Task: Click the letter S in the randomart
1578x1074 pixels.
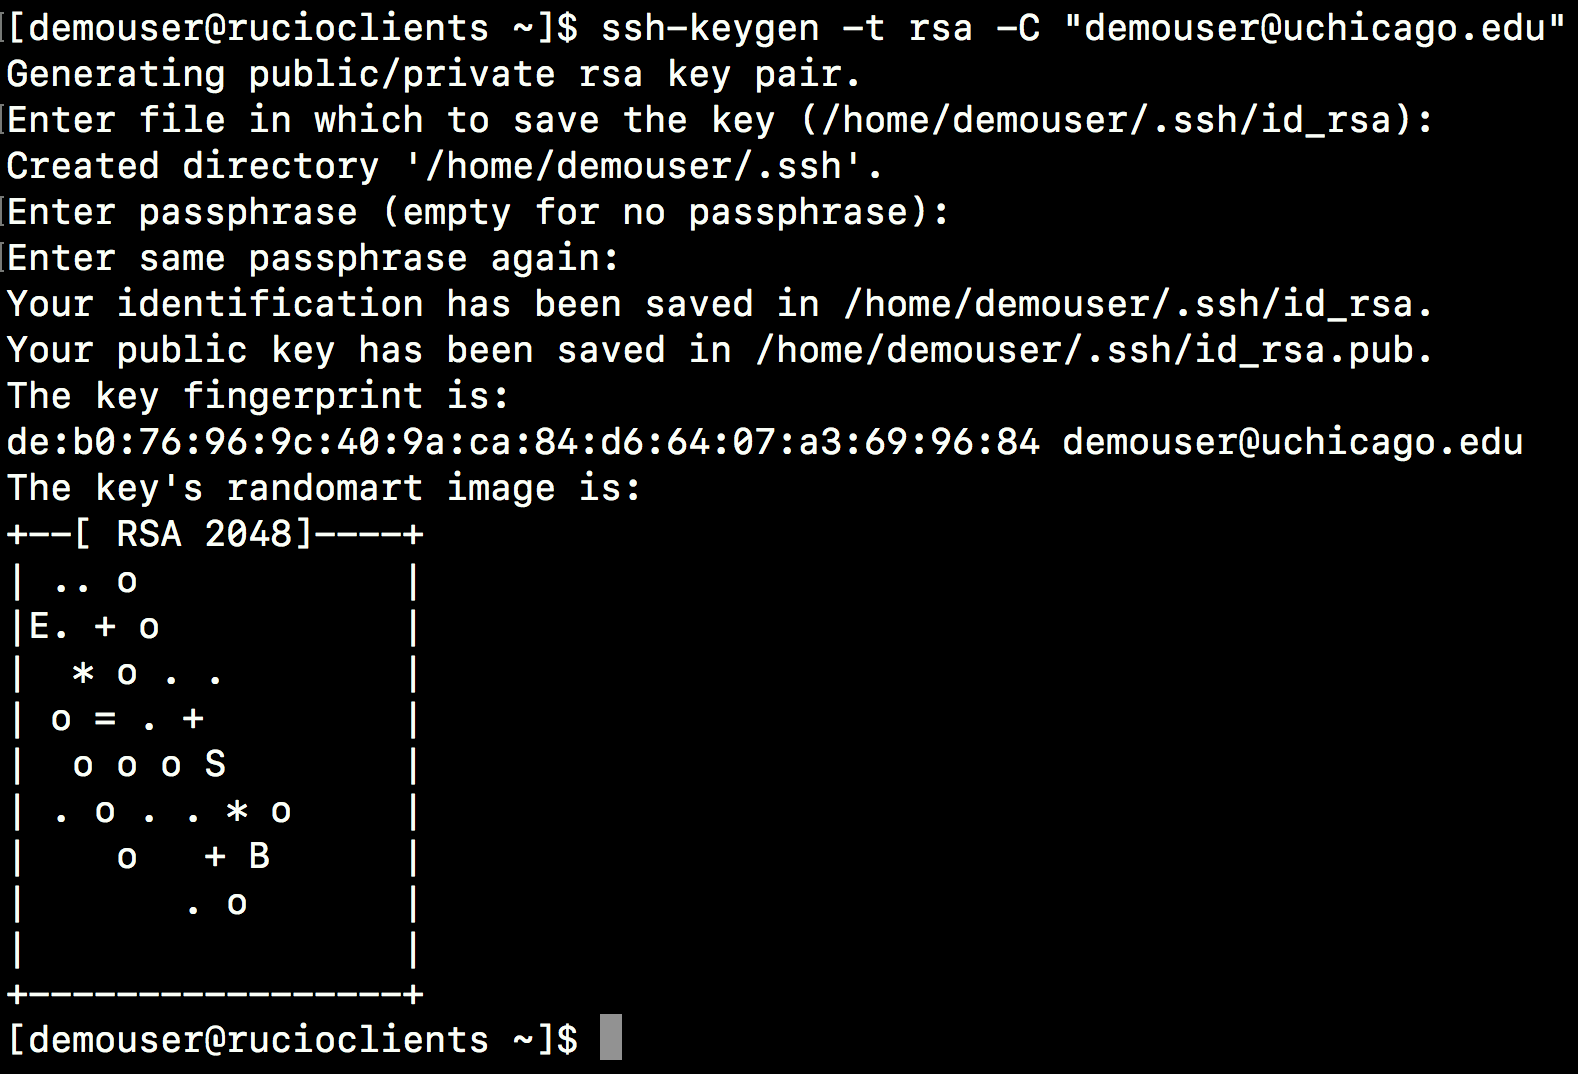Action: tap(215, 765)
